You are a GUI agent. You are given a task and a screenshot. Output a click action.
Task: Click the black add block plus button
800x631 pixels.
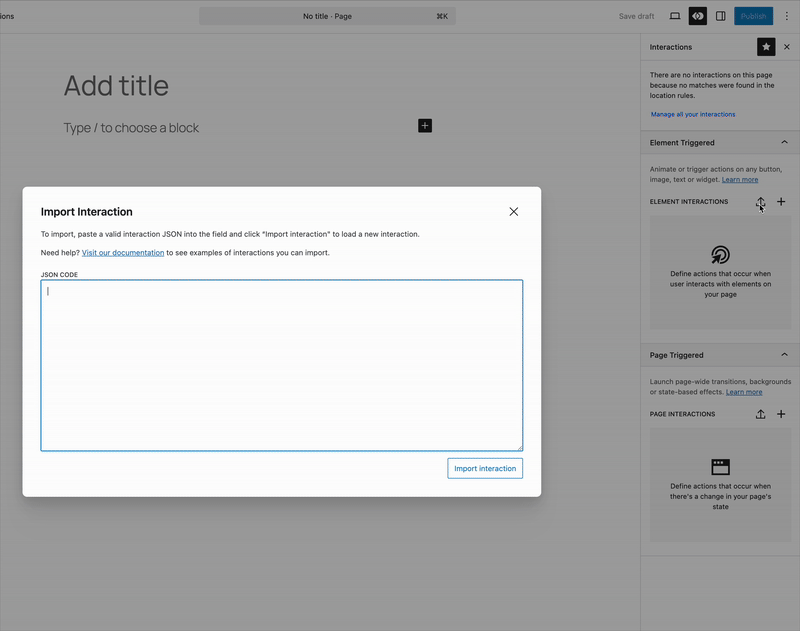(x=424, y=125)
